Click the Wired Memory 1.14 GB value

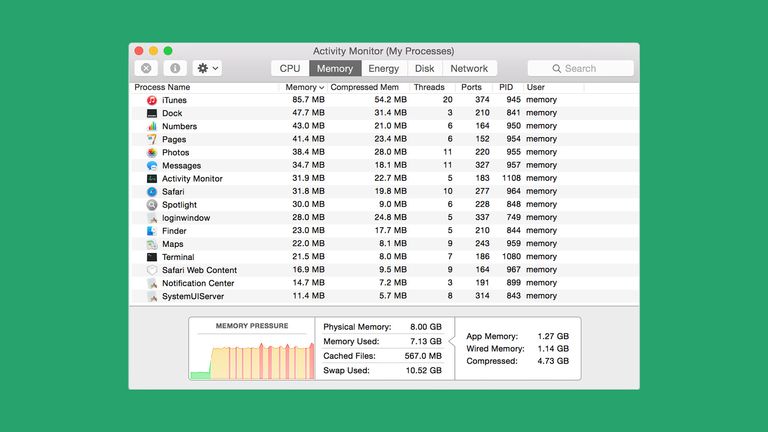click(x=553, y=349)
